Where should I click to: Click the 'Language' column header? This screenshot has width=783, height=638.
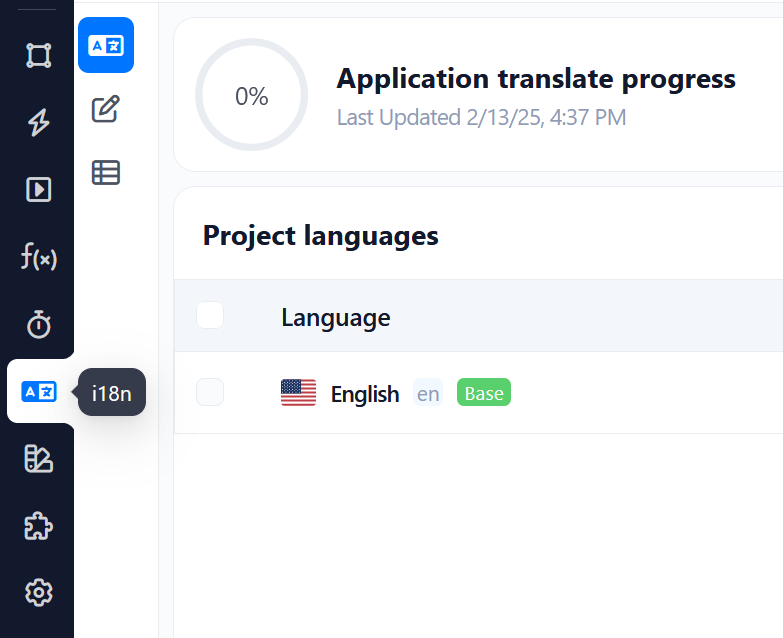pos(336,318)
